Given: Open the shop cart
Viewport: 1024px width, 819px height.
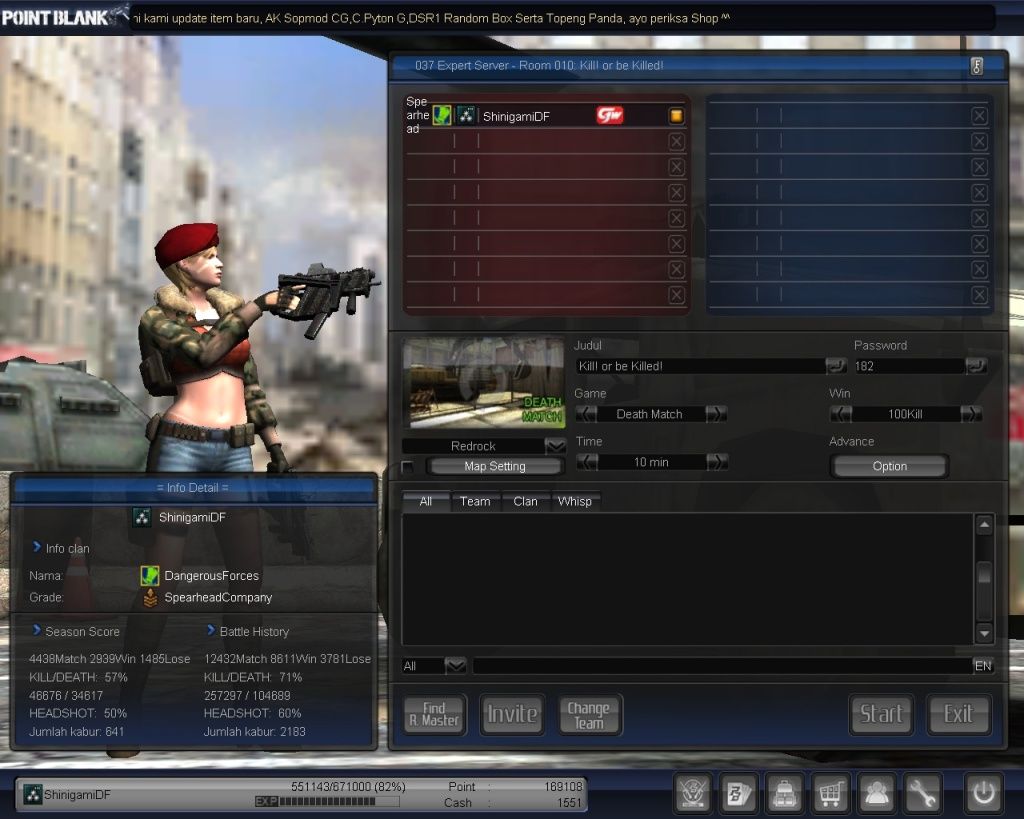Looking at the screenshot, I should coord(830,794).
